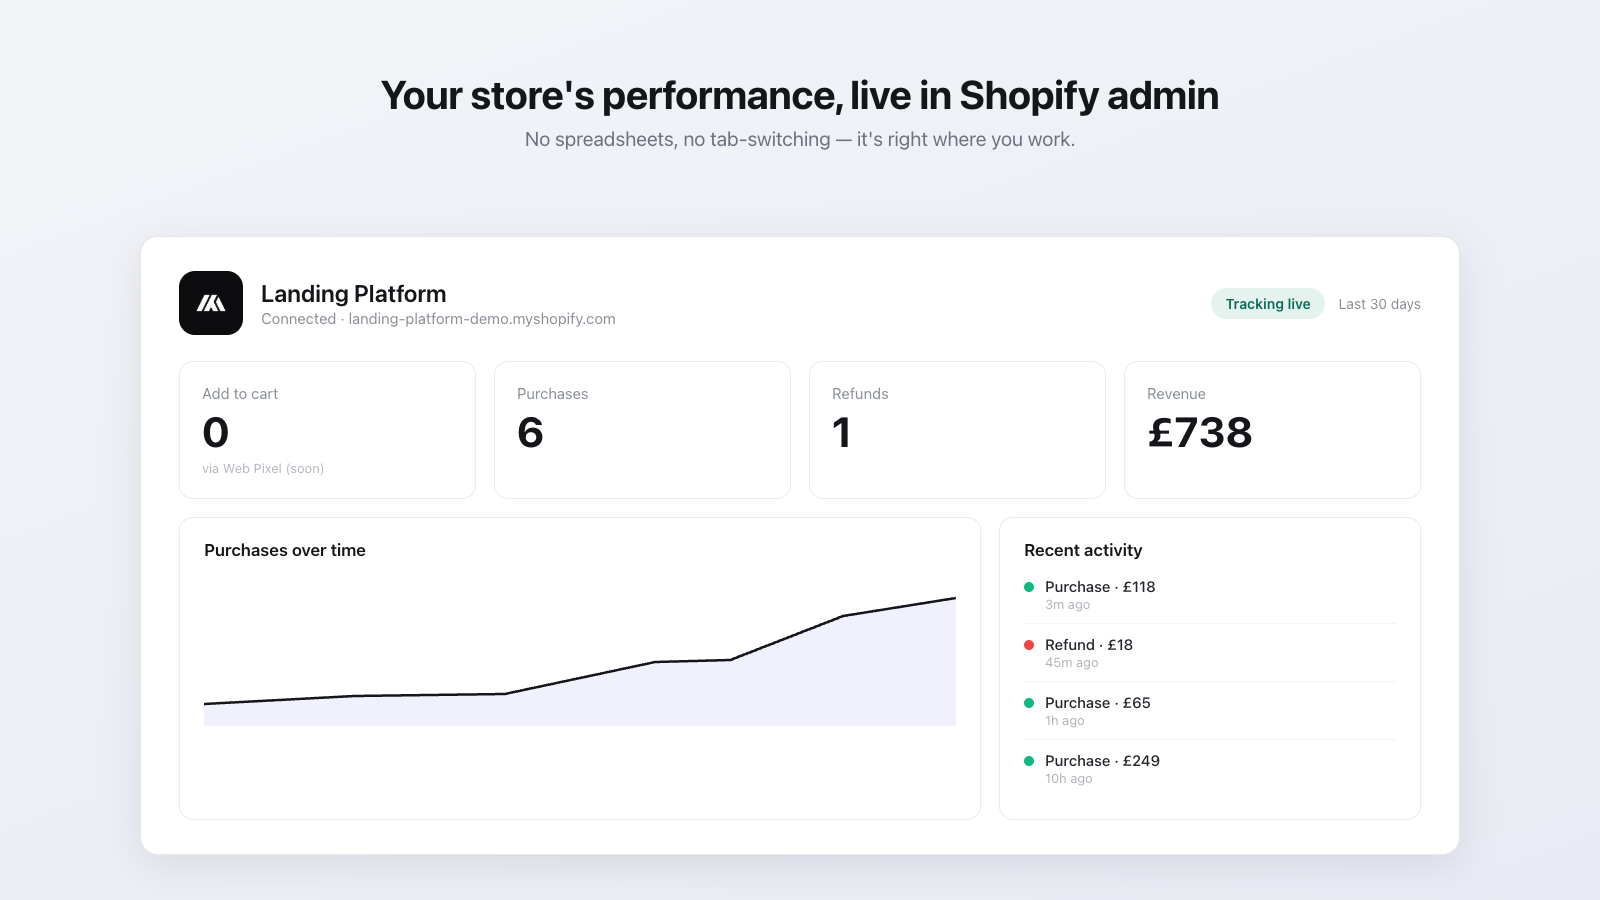Open the Last 30 days range label

click(1379, 304)
